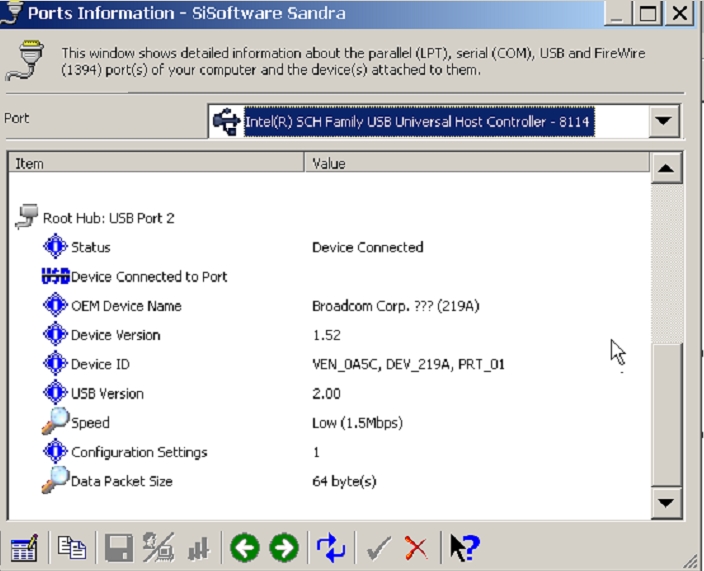Click the Data Packet Size magnifier icon
The height and width of the screenshot is (571, 704).
(x=55, y=480)
